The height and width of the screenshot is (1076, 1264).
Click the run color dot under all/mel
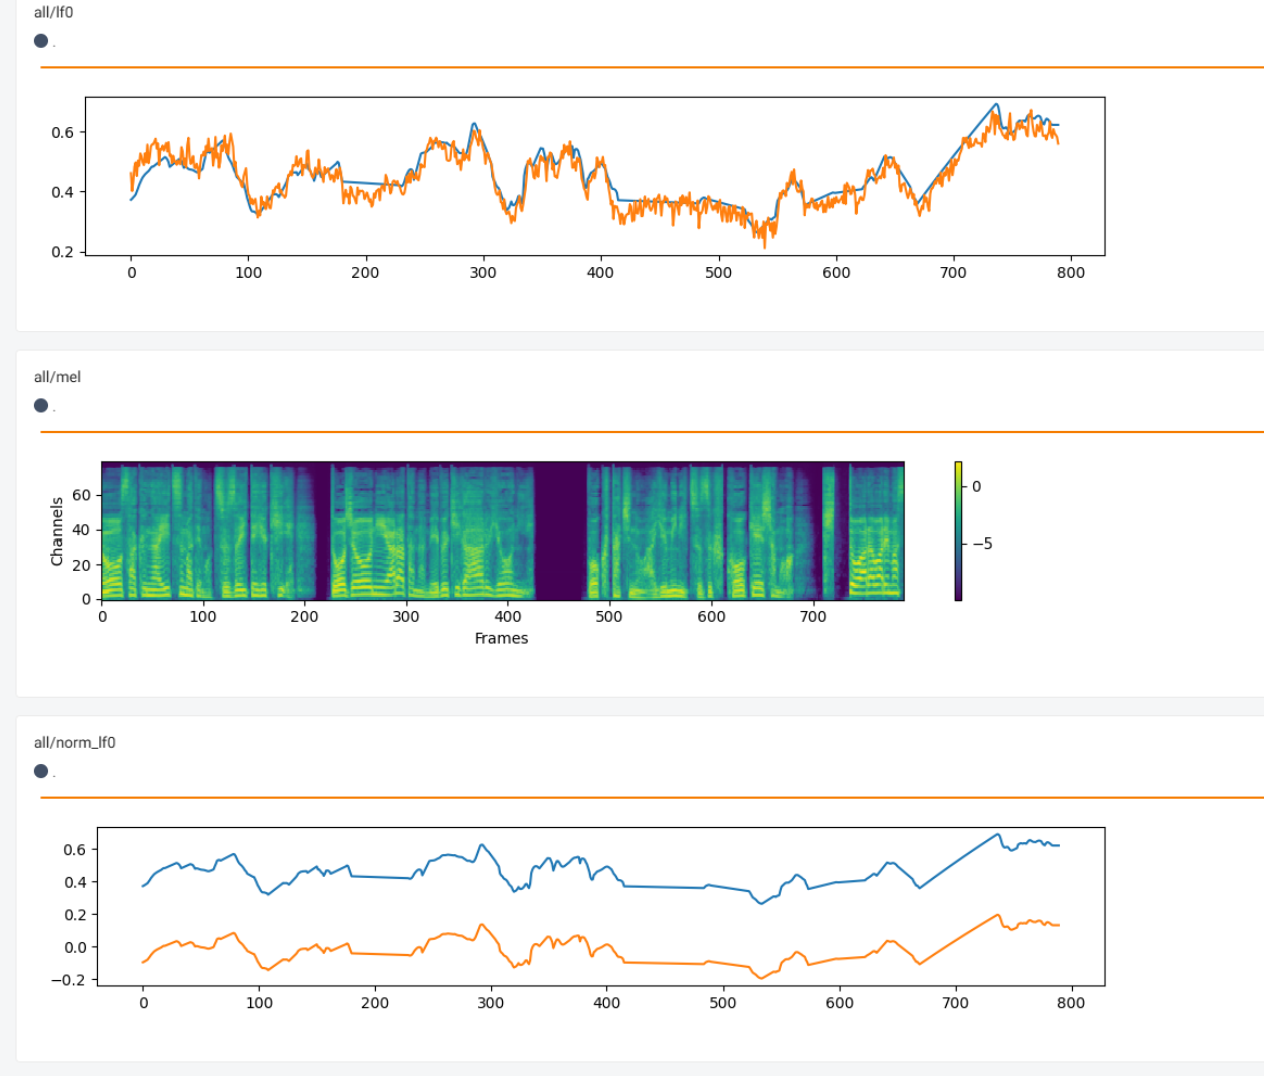point(41,405)
